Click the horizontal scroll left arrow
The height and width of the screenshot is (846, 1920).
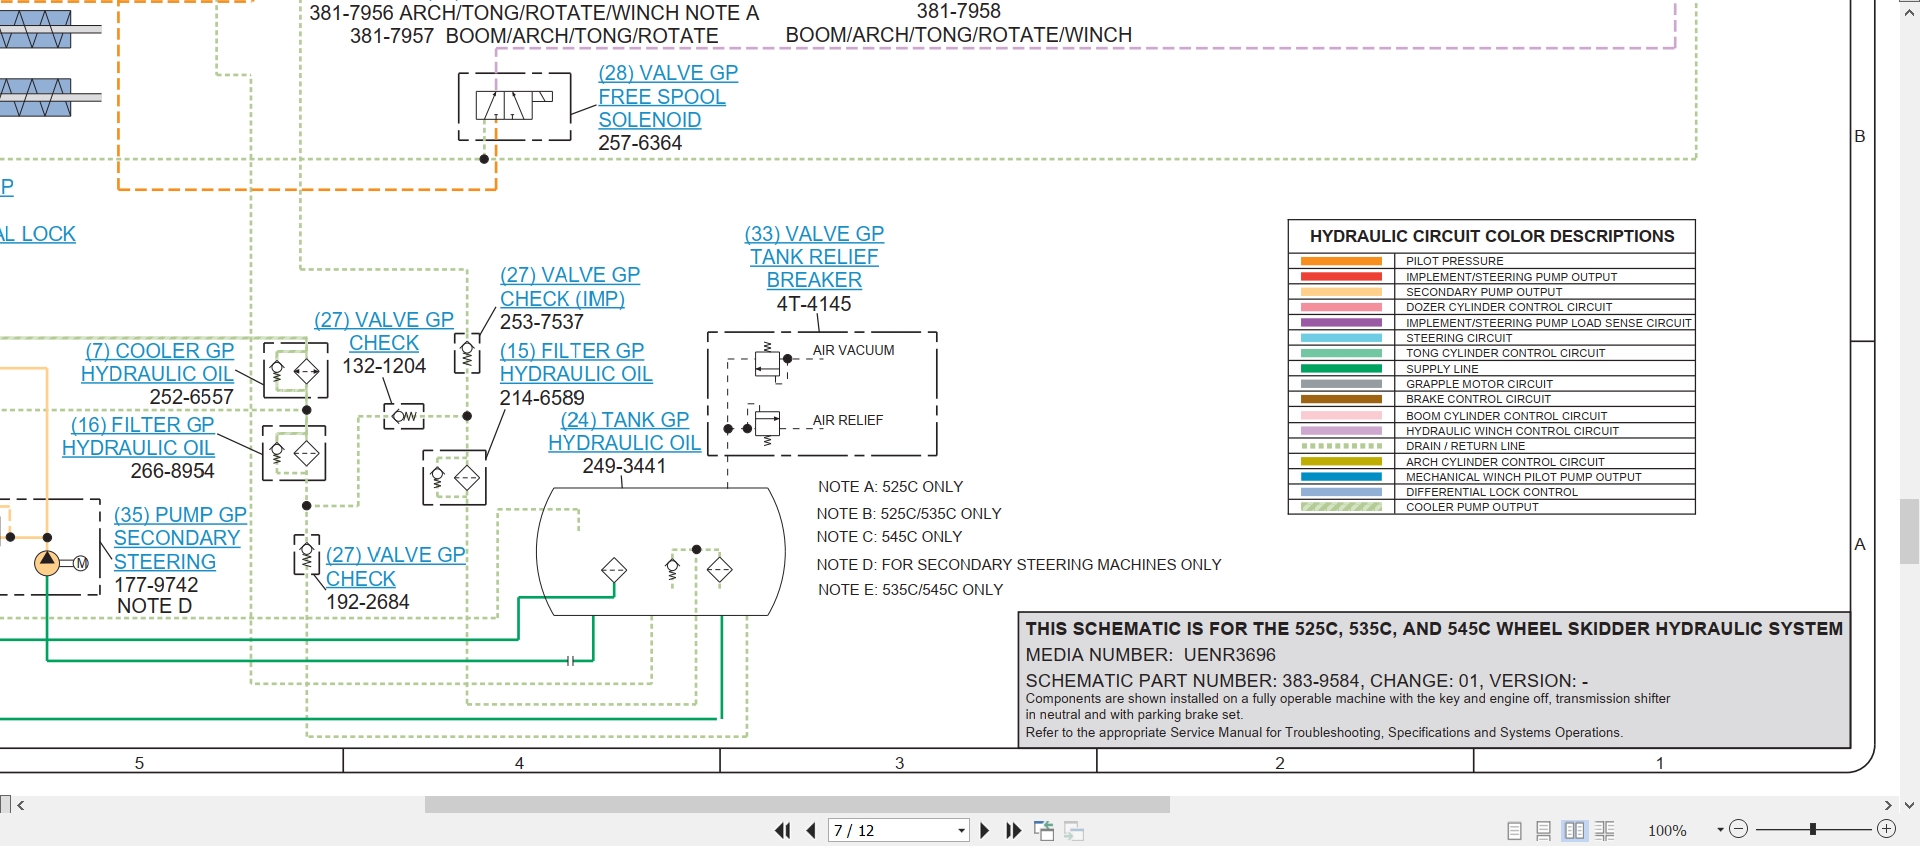pos(21,805)
